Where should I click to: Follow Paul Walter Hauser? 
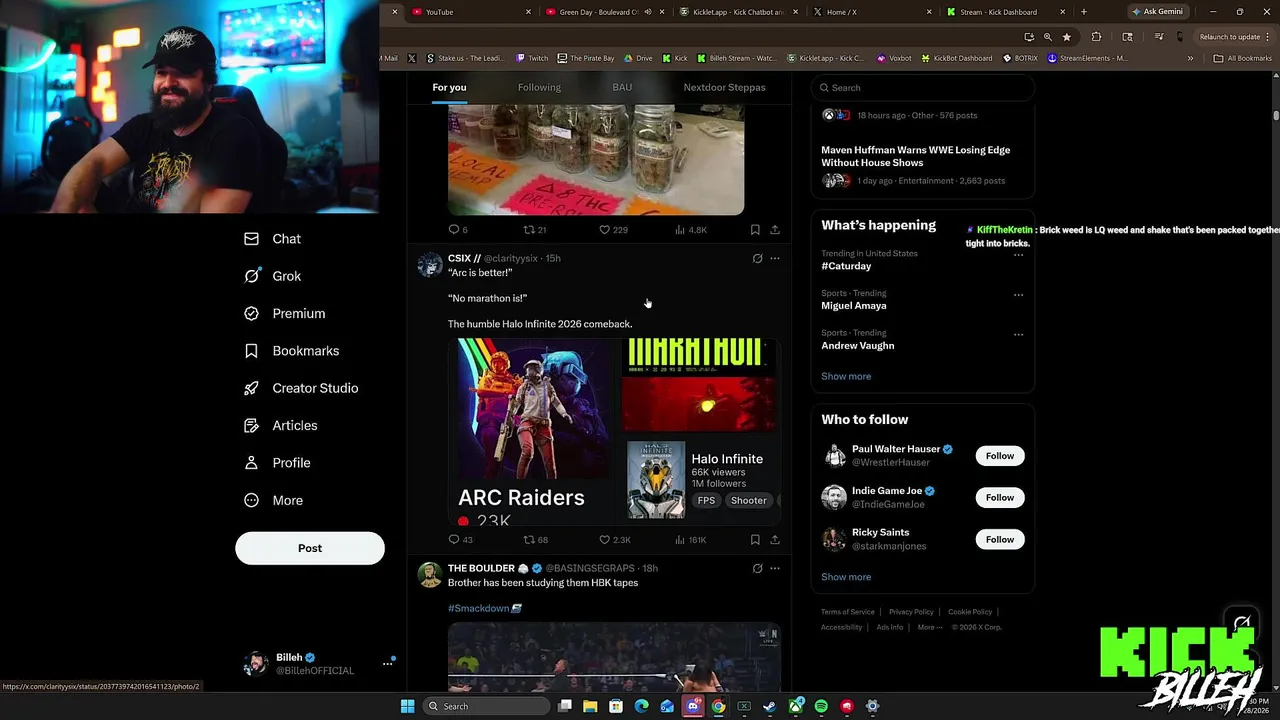[999, 456]
